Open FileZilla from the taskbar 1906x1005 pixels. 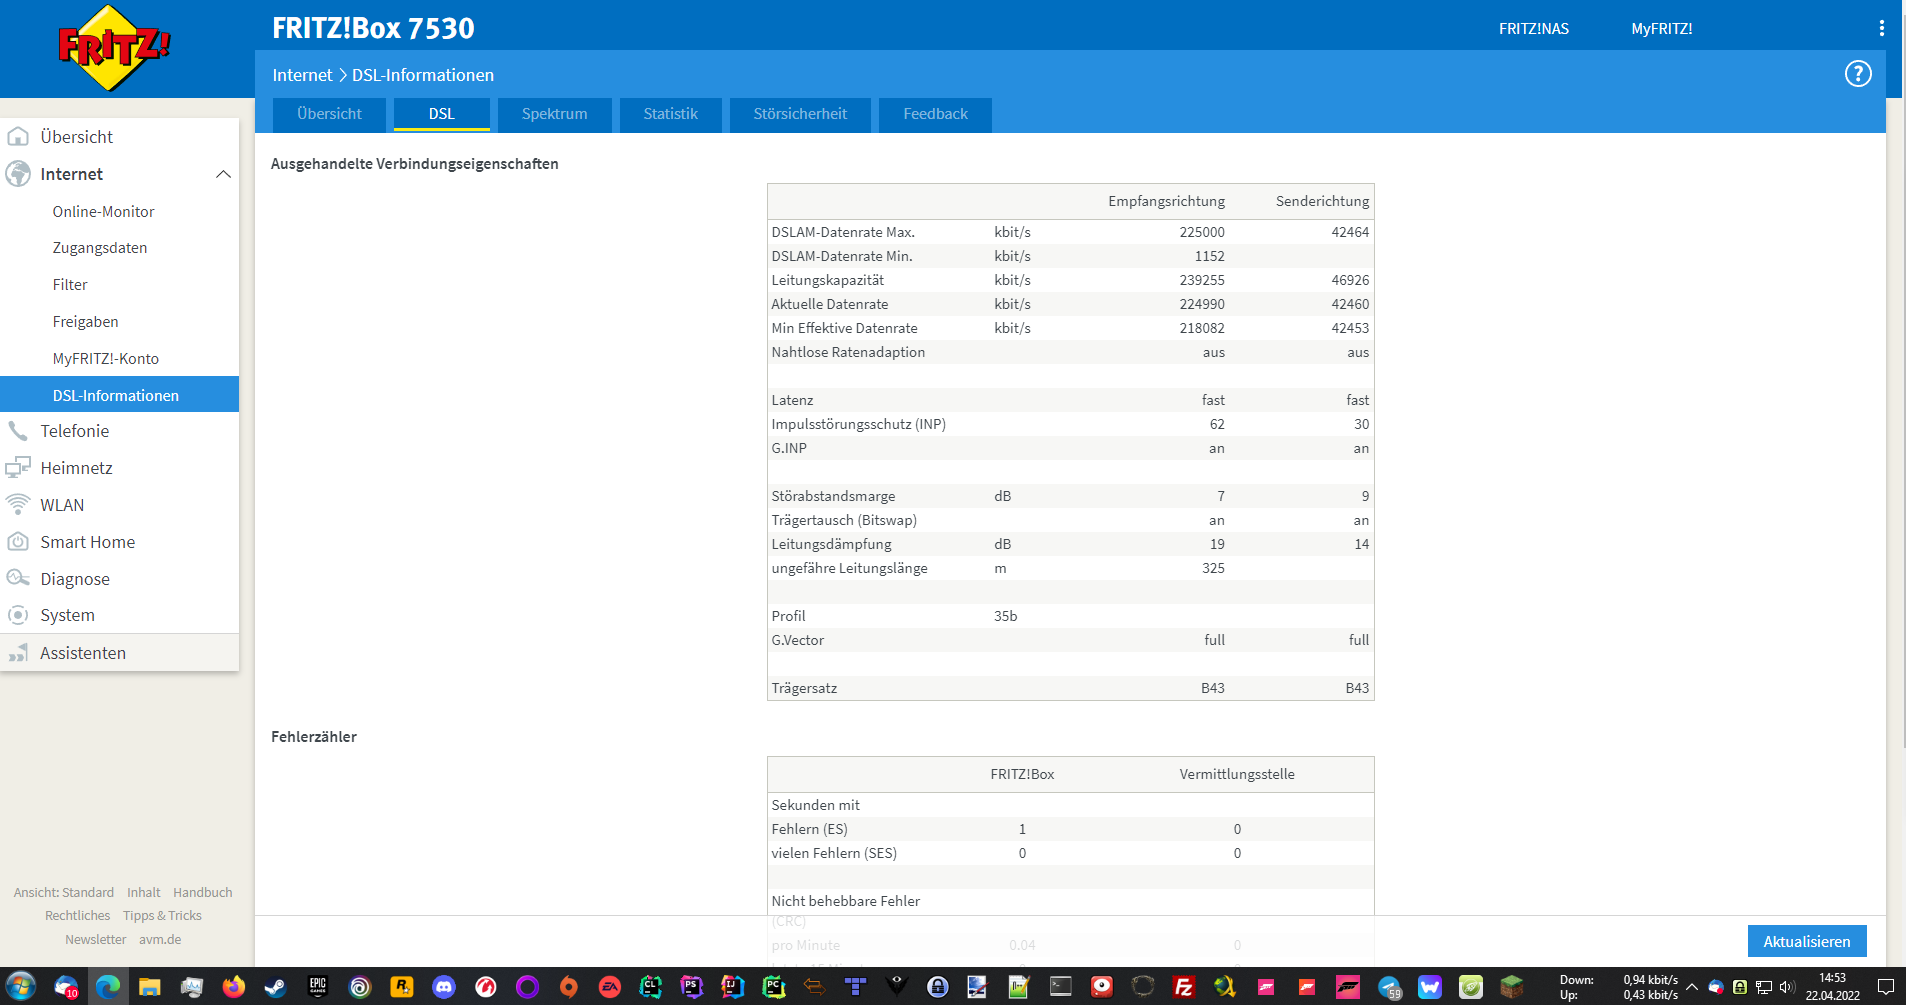coord(1184,987)
